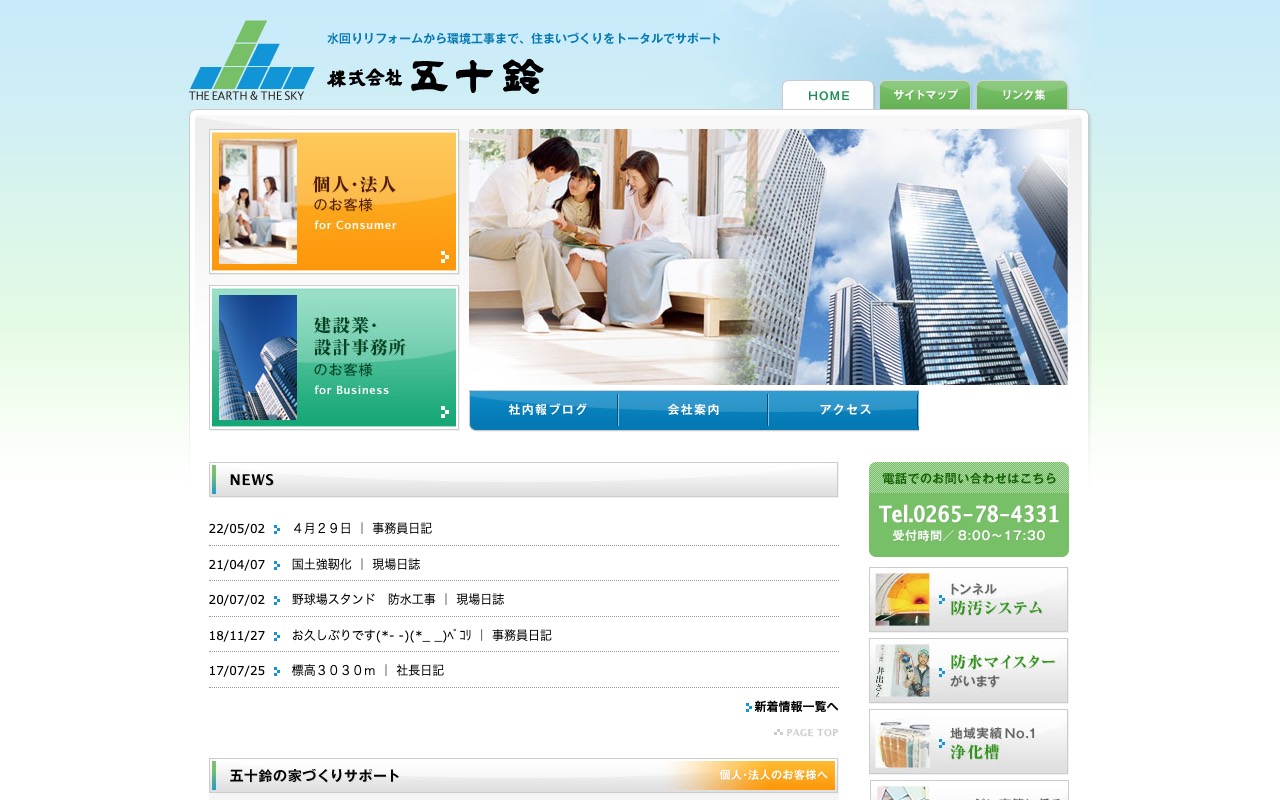
Task: Click the date 20/07/02
Action: (237, 600)
